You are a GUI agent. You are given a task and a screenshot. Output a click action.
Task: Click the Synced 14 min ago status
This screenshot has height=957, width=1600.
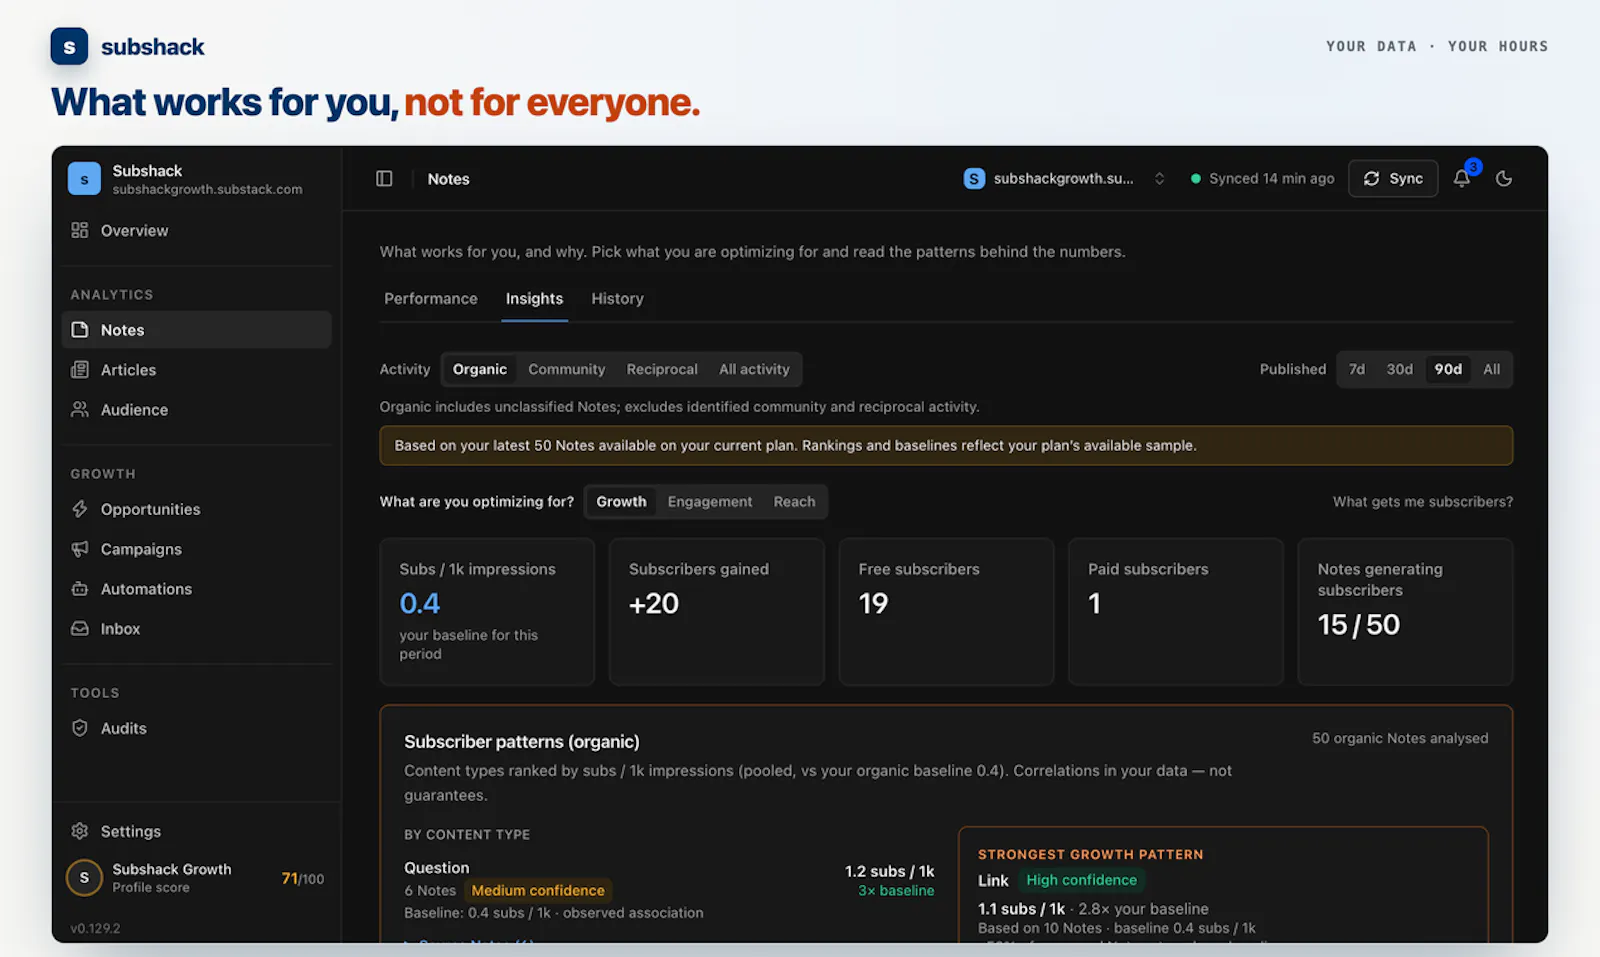click(x=1262, y=178)
